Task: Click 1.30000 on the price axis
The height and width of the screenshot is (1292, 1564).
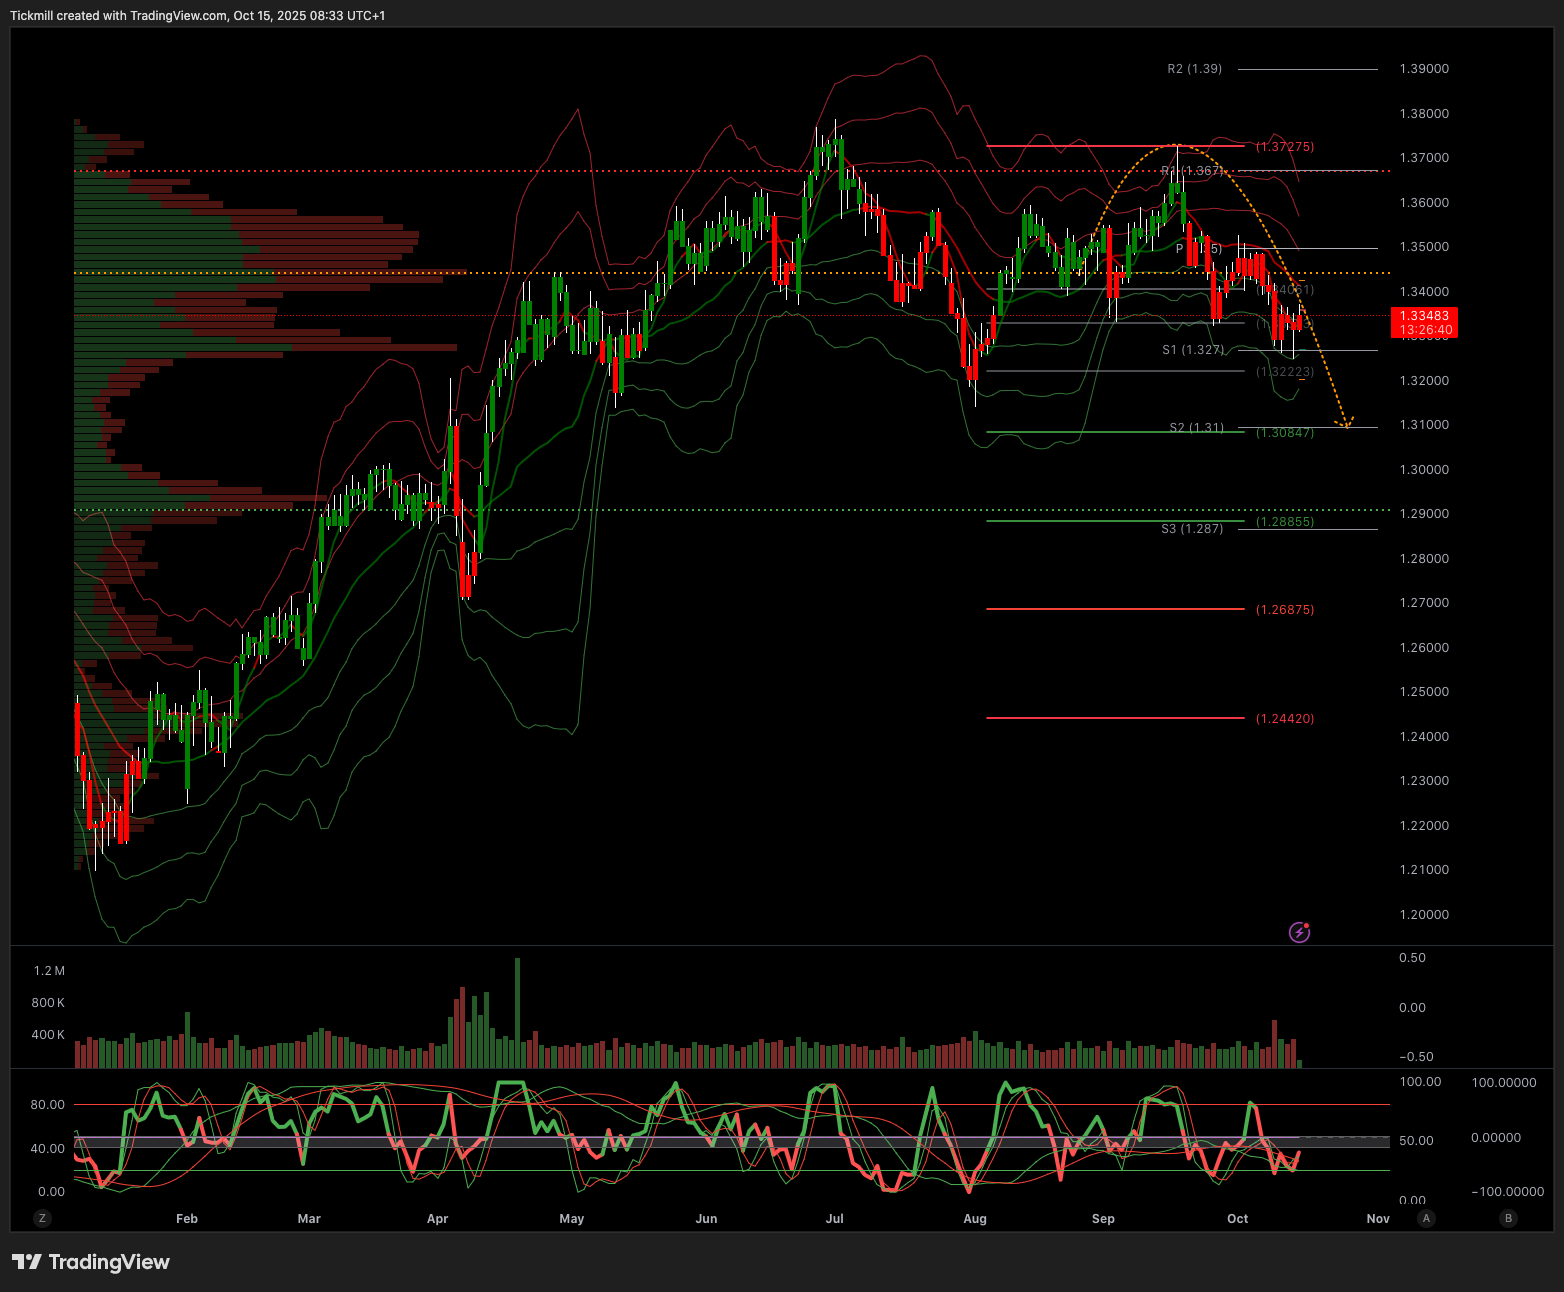Action: click(1424, 470)
